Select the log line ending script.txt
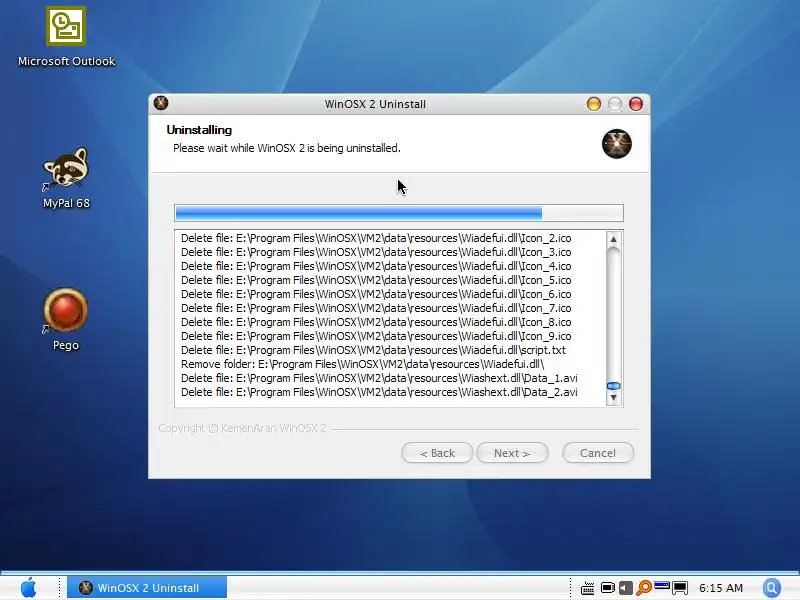The height and width of the screenshot is (600, 800). [373, 351]
